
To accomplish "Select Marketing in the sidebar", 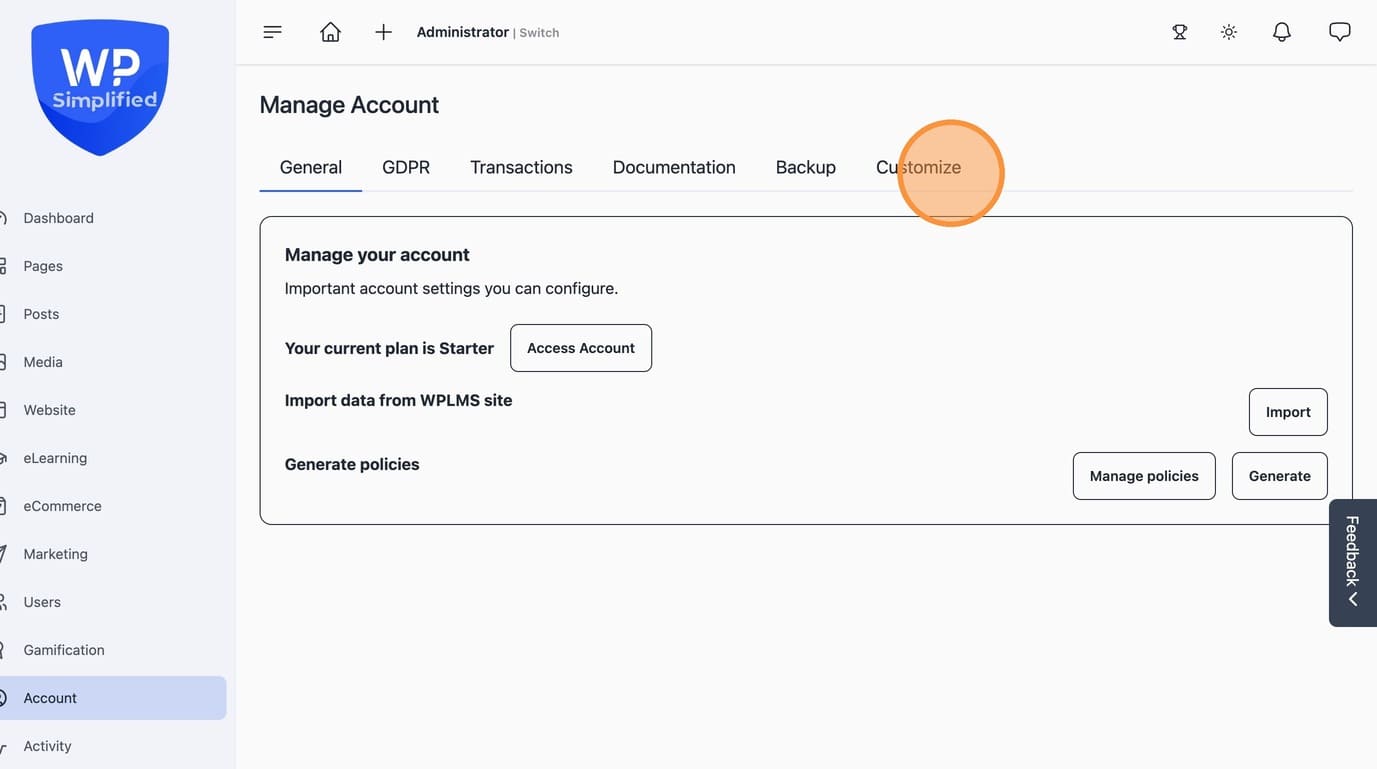I will (x=56, y=554).
